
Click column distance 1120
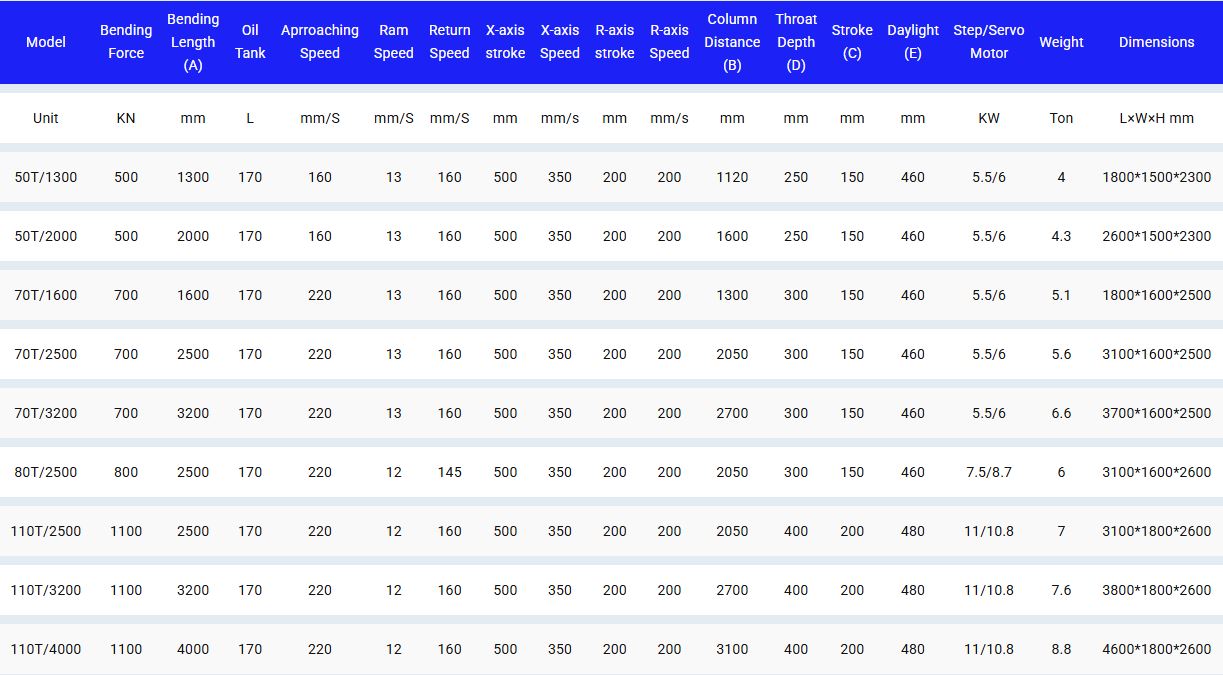732,177
